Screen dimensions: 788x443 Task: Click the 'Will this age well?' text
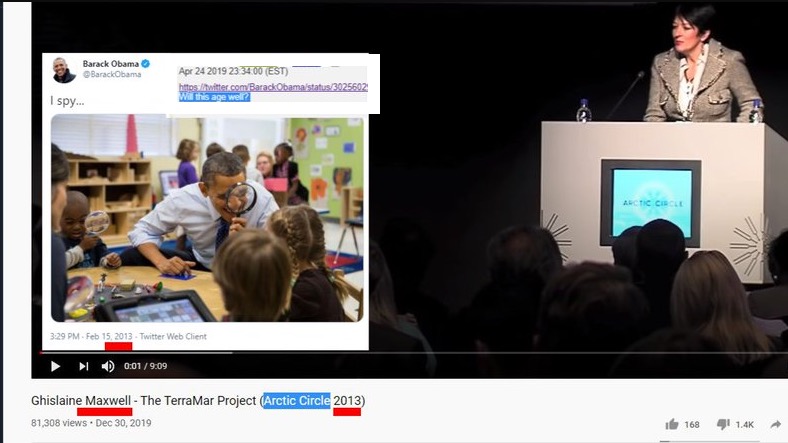(214, 97)
